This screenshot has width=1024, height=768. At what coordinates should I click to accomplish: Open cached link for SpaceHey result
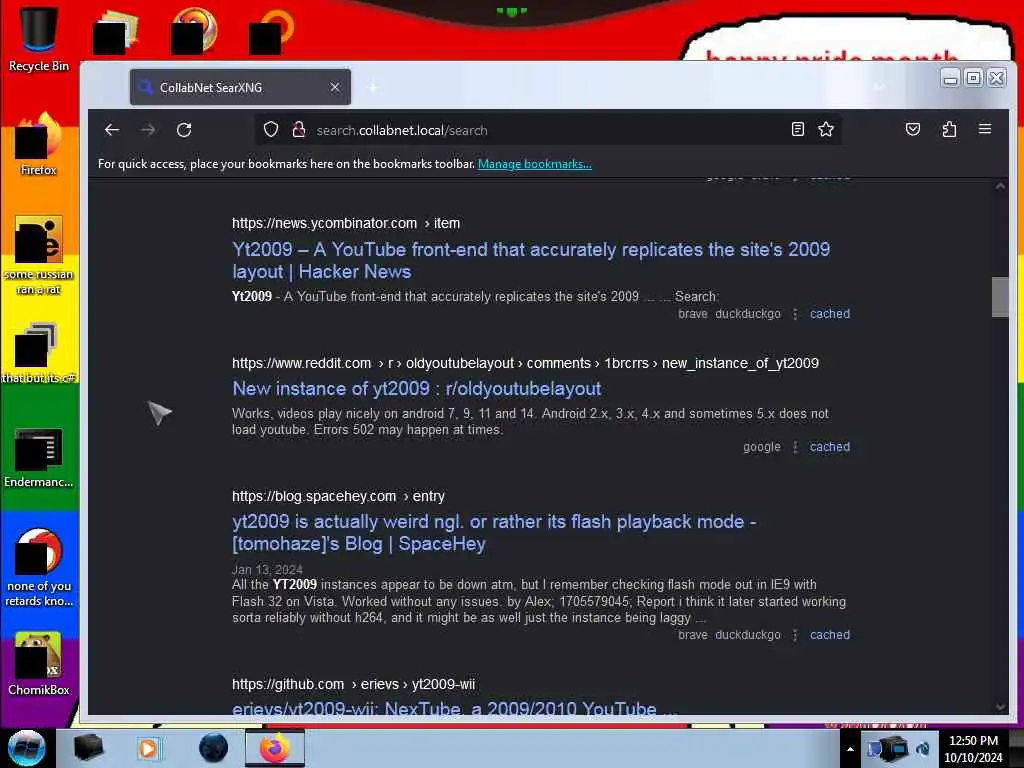click(829, 635)
